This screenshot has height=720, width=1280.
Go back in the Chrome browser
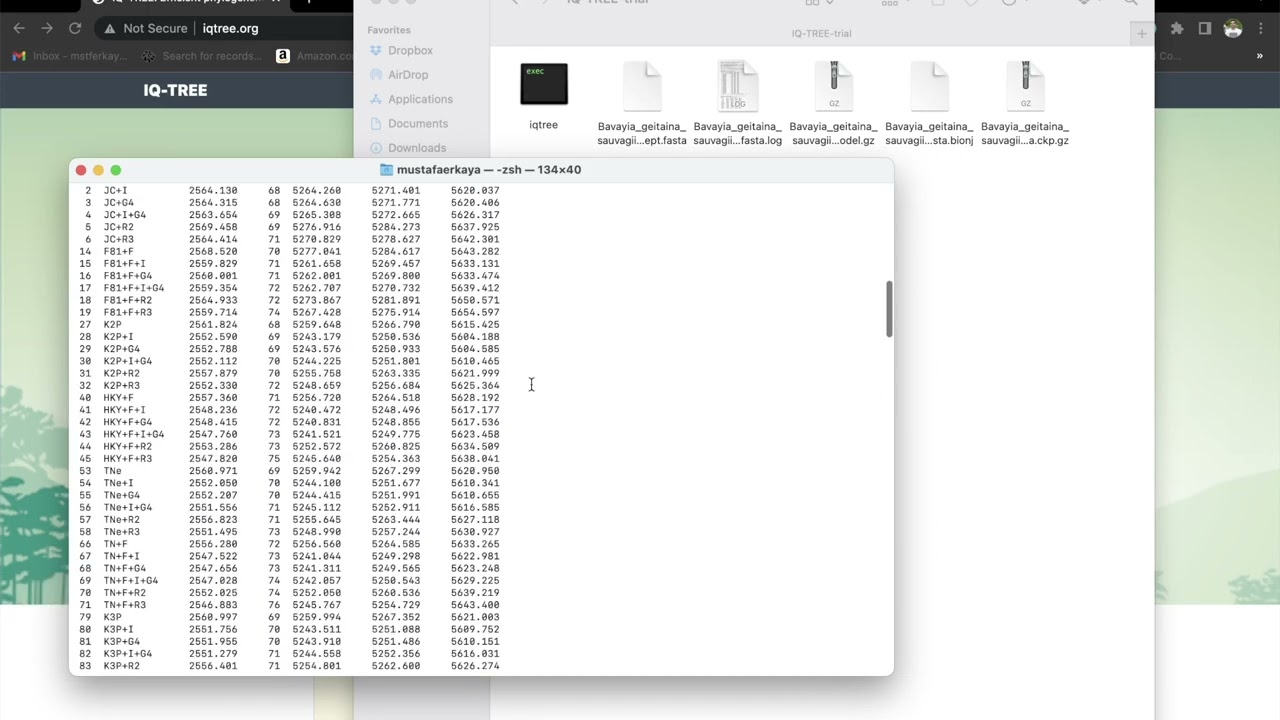click(x=19, y=28)
